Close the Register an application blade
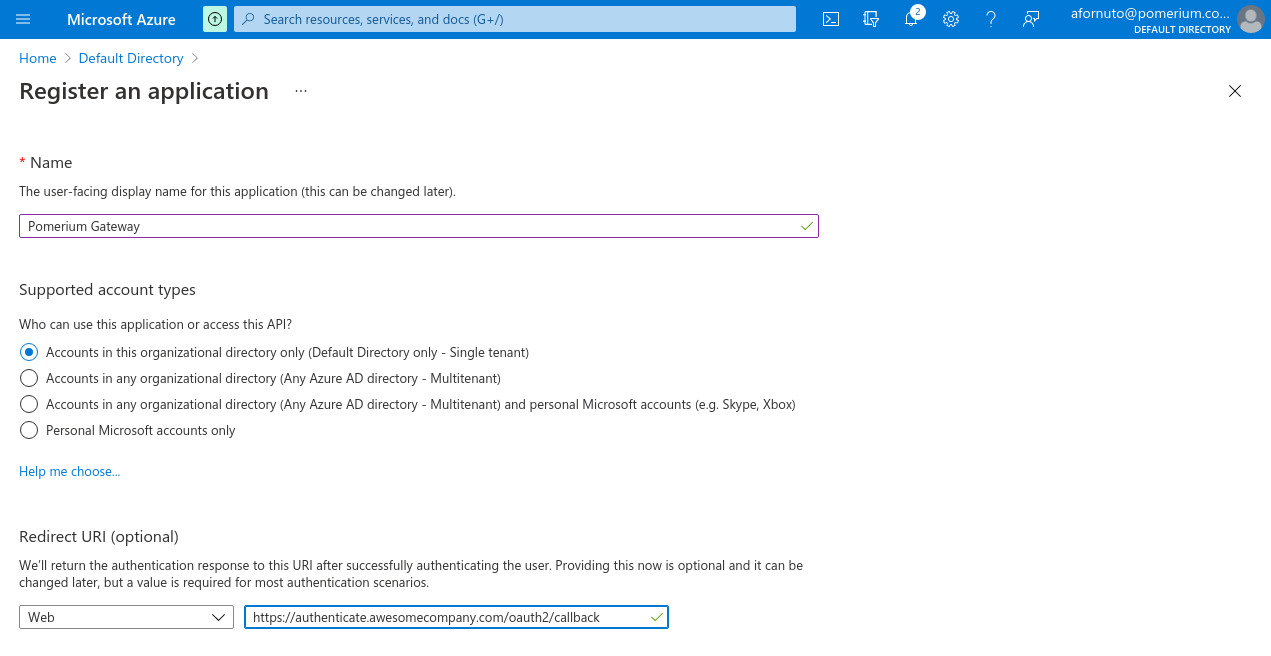This screenshot has height=656, width=1271. click(1235, 91)
